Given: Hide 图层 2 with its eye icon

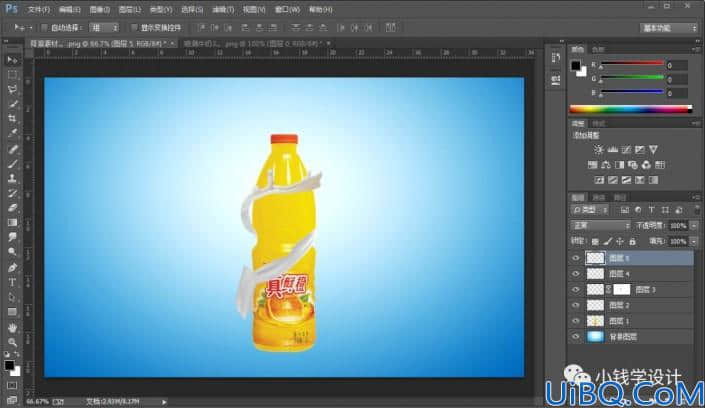Looking at the screenshot, I should click(576, 305).
